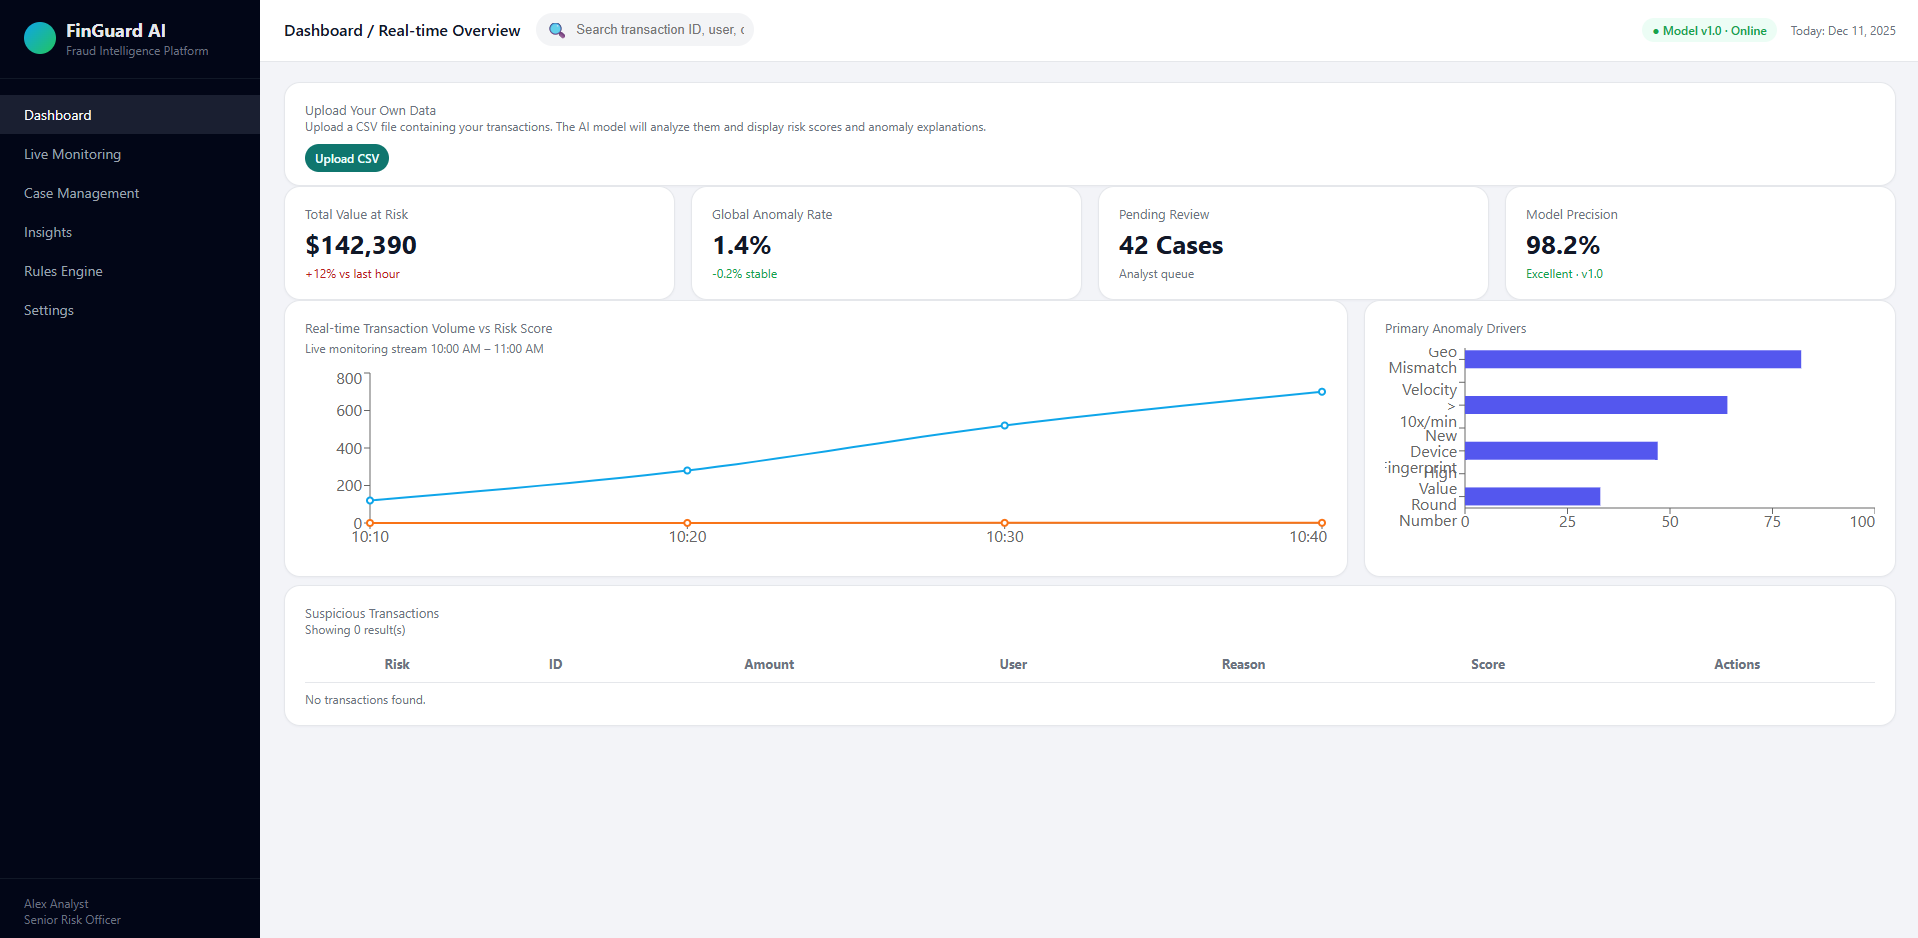This screenshot has width=1918, height=938.
Task: Click the FinGuard AI logo circle
Action: (x=40, y=38)
